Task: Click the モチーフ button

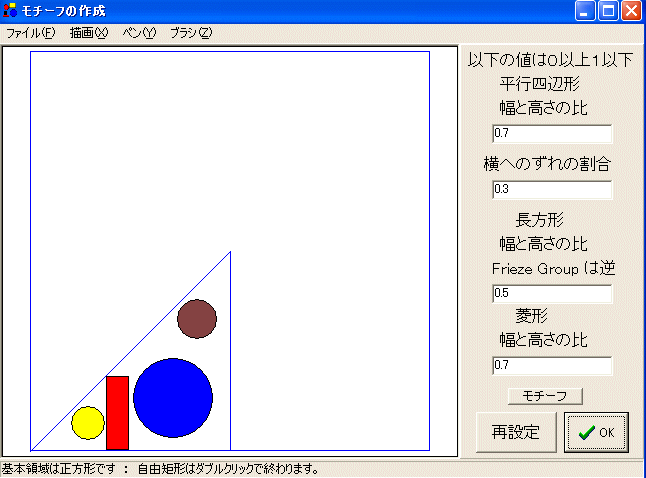Action: (x=545, y=396)
